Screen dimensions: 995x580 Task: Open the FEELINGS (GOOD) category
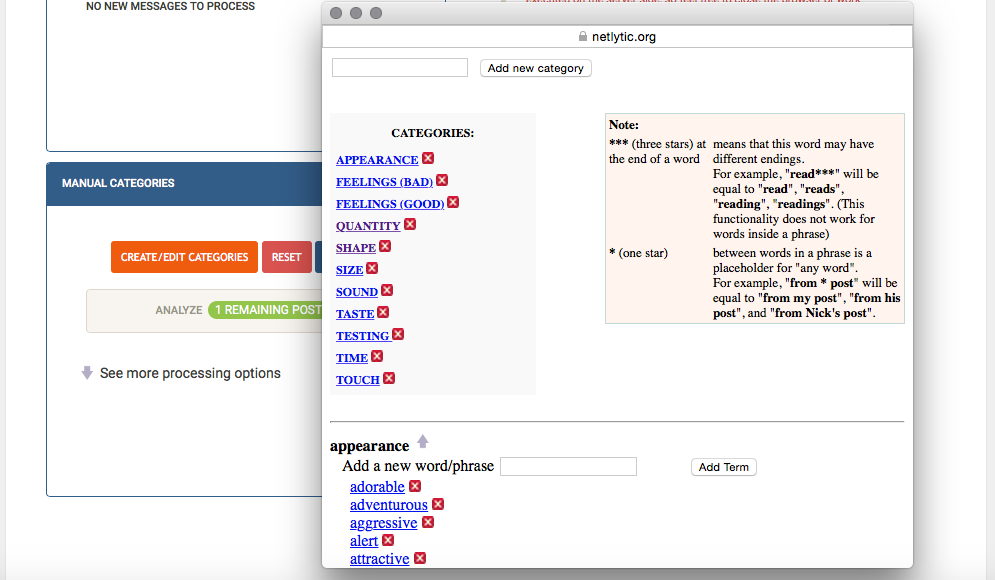389,204
